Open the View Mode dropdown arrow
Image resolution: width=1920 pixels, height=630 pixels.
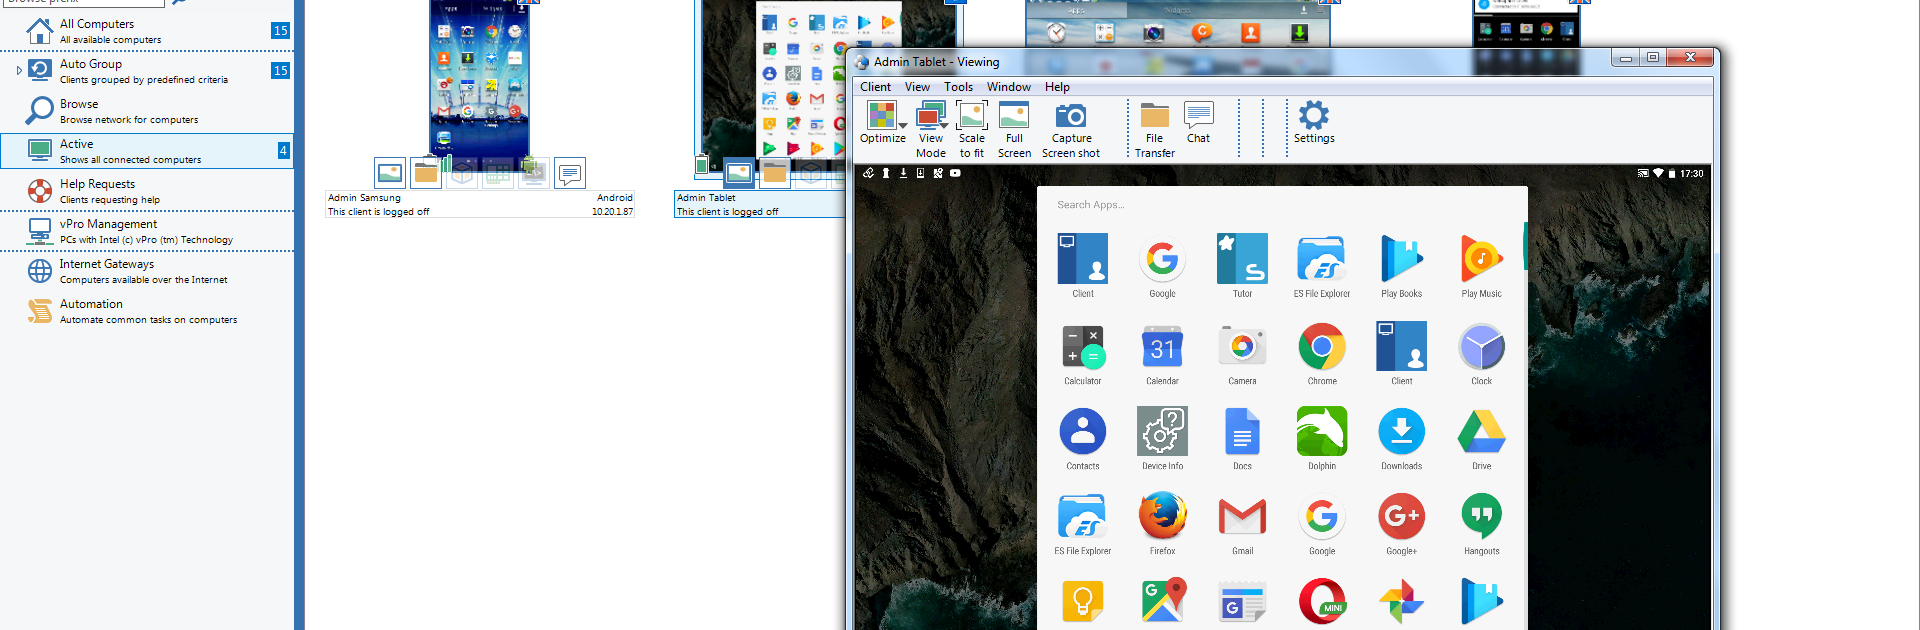point(943,126)
